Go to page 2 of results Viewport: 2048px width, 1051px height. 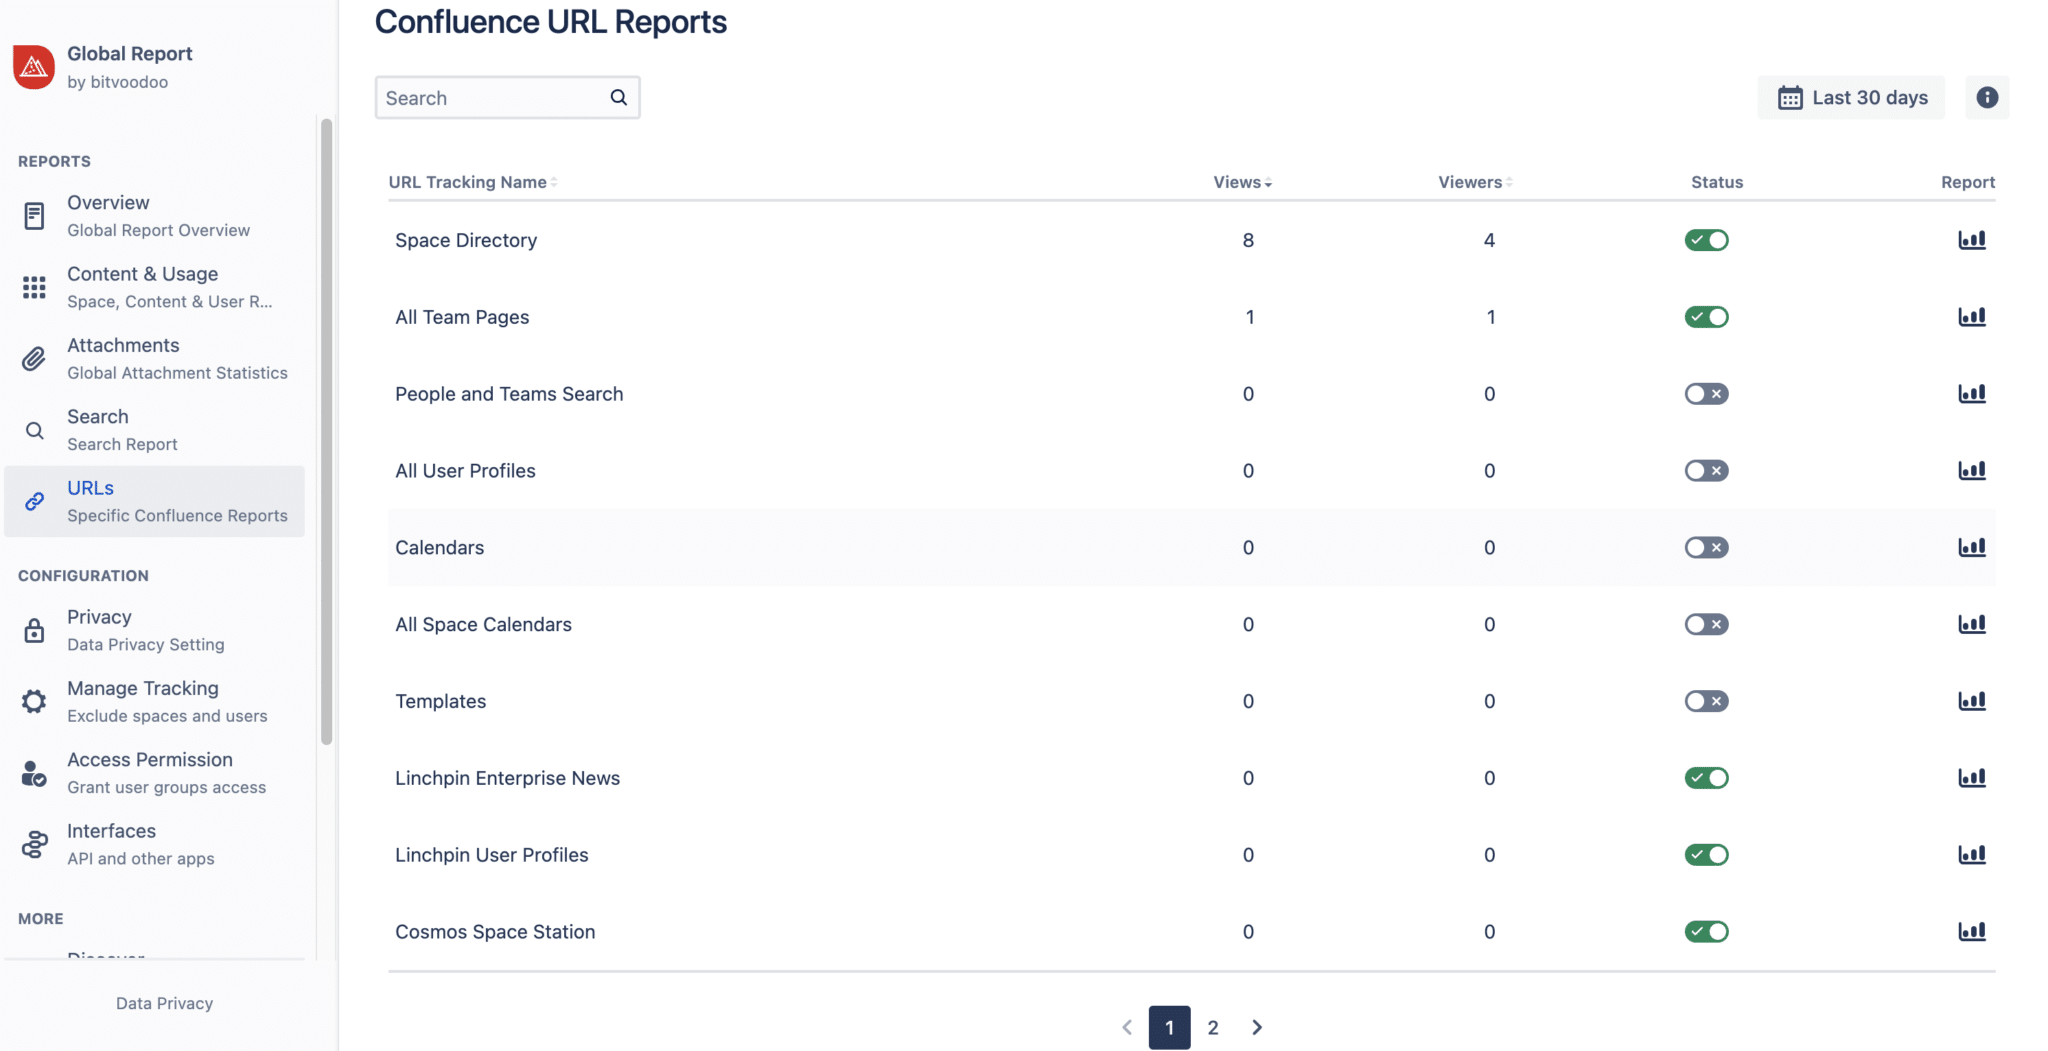pos(1213,1027)
